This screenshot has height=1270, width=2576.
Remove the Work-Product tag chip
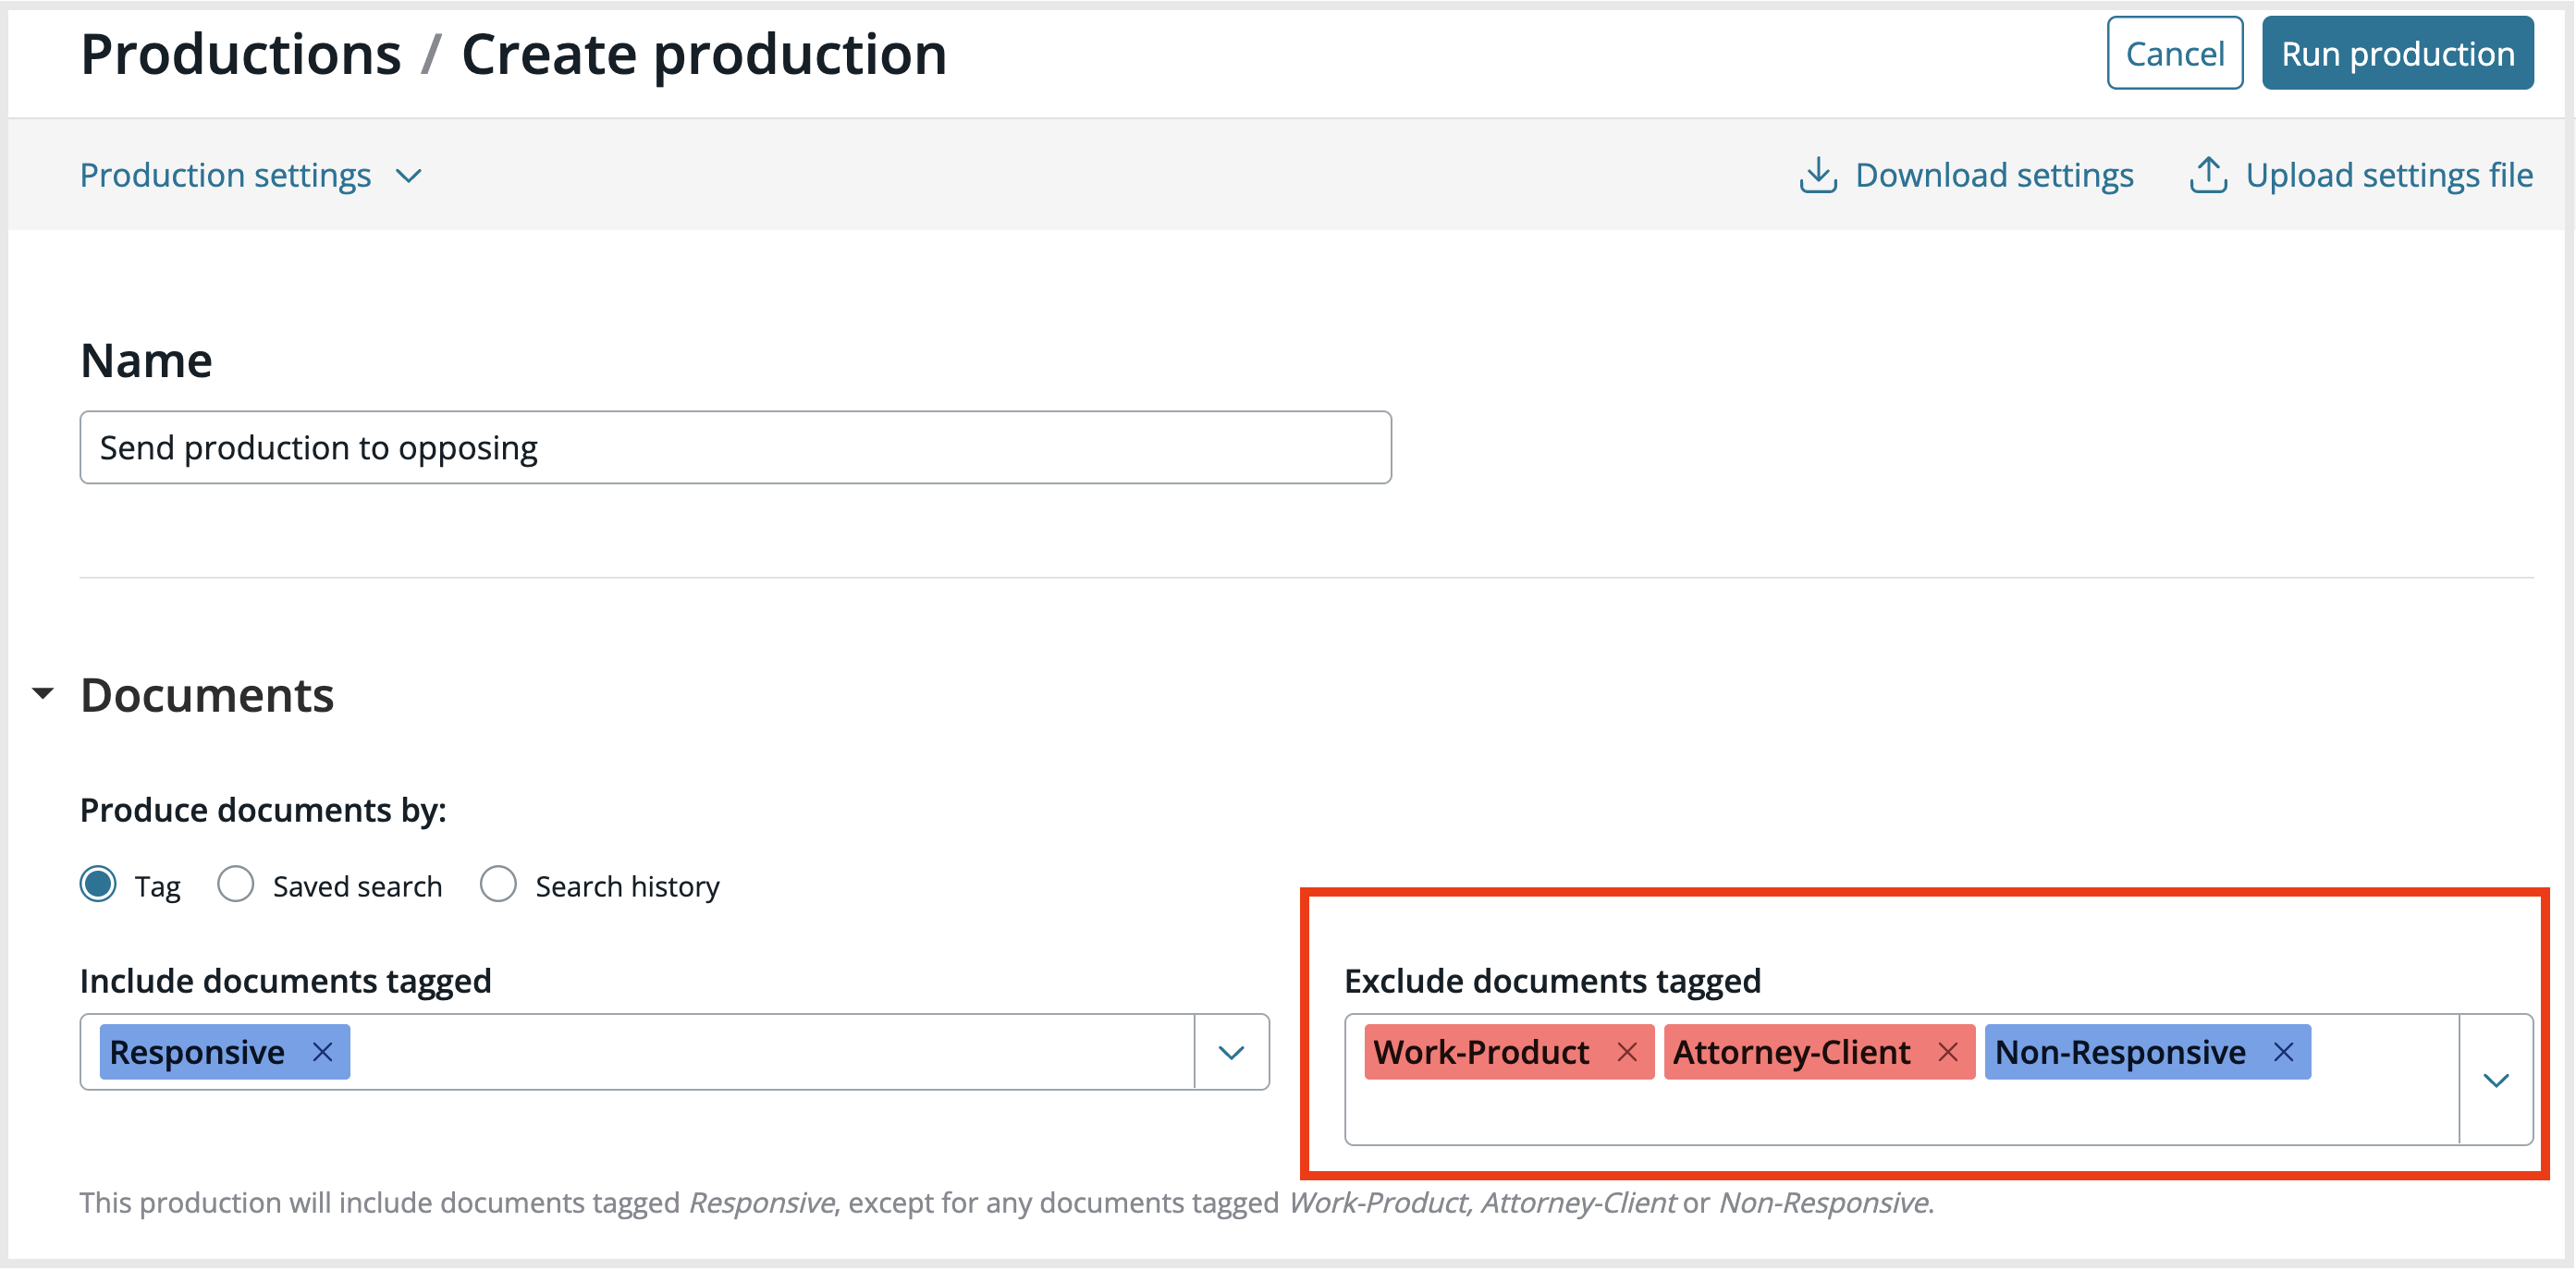click(x=1627, y=1051)
